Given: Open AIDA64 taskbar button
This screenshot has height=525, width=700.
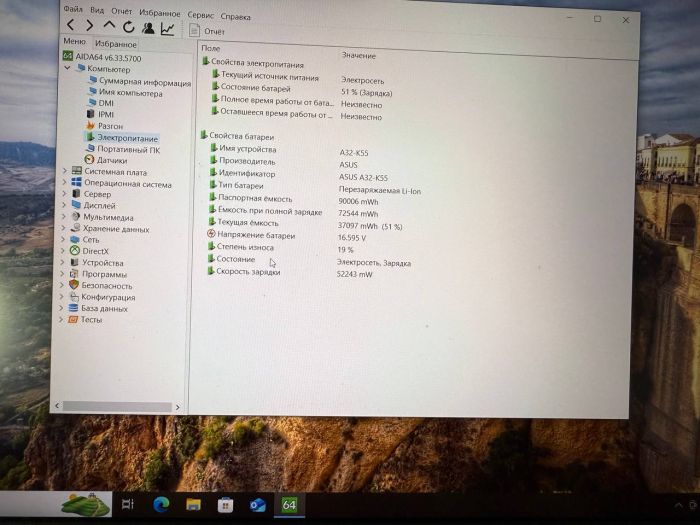Looking at the screenshot, I should (289, 505).
